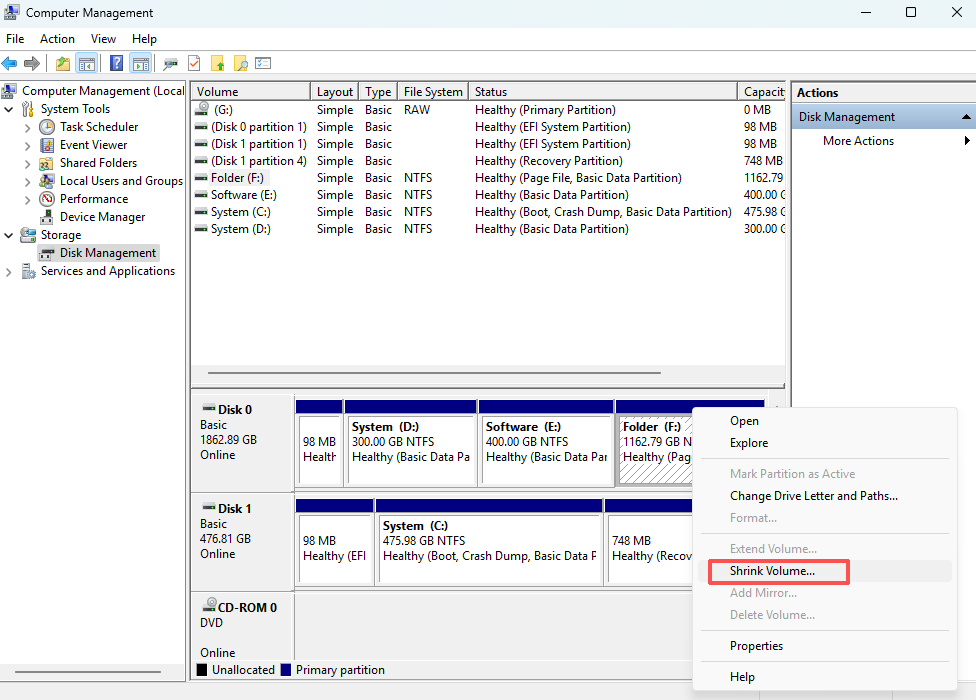Expand Local Users and Groups node
Viewport: 976px width, 700px height.
(27, 181)
